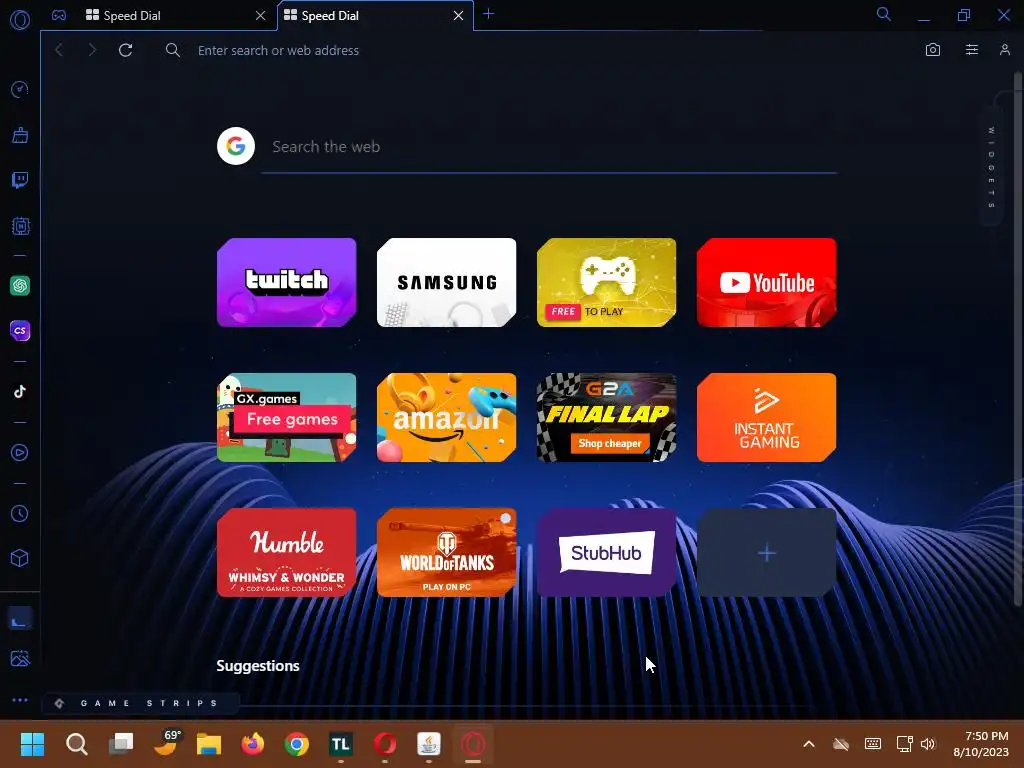Open a new tab with plus button
The height and width of the screenshot is (768, 1024).
point(488,14)
